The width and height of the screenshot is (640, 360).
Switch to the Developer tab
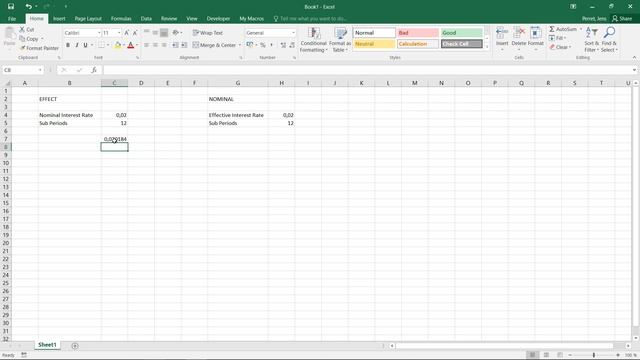pos(218,19)
